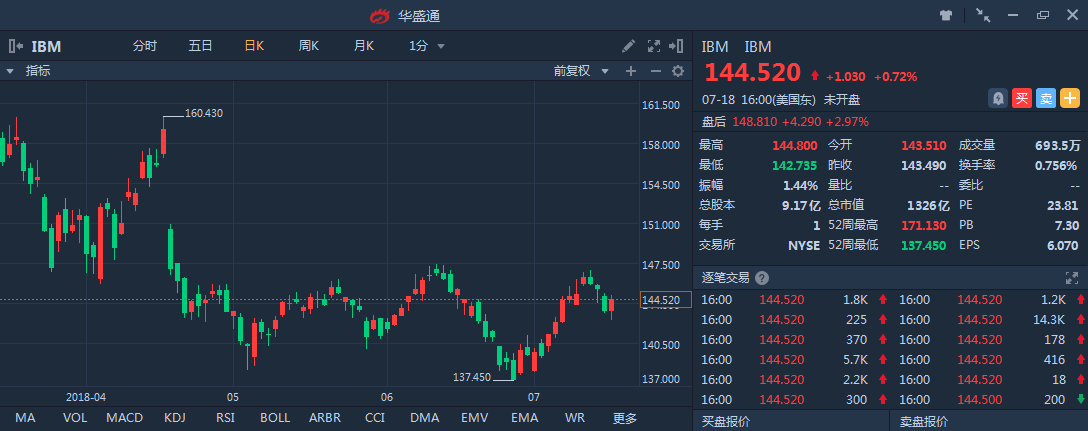This screenshot has height=431, width=1088.
Task: Expand the 1分 minute interval dropdown
Action: [427, 46]
